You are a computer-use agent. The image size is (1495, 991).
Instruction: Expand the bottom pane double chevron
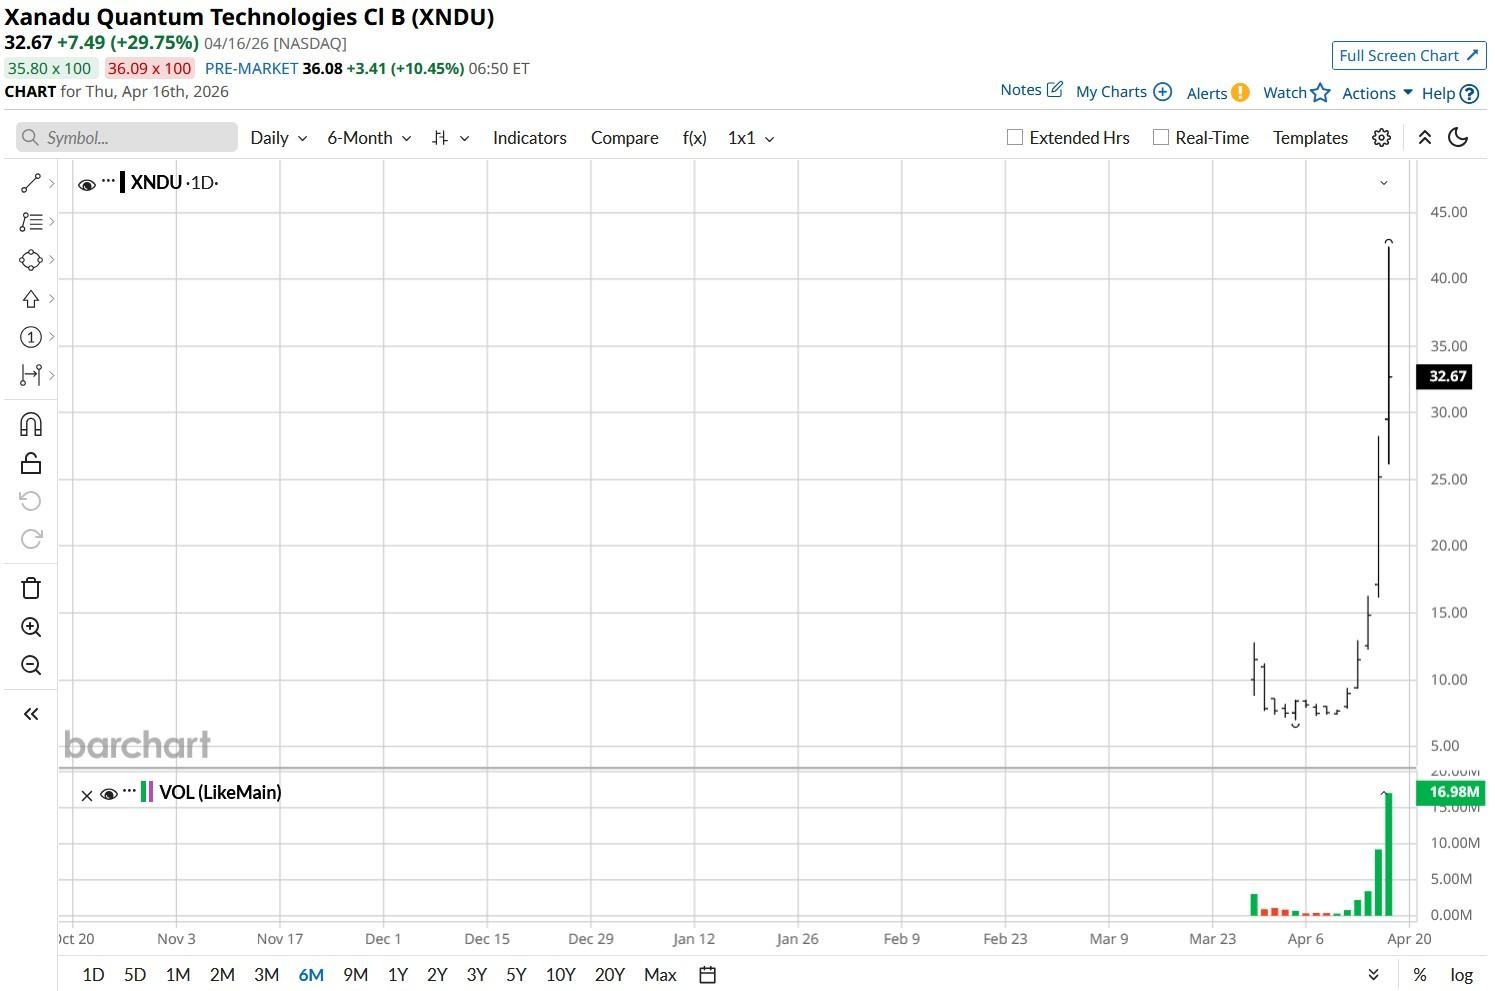[x=1373, y=975]
